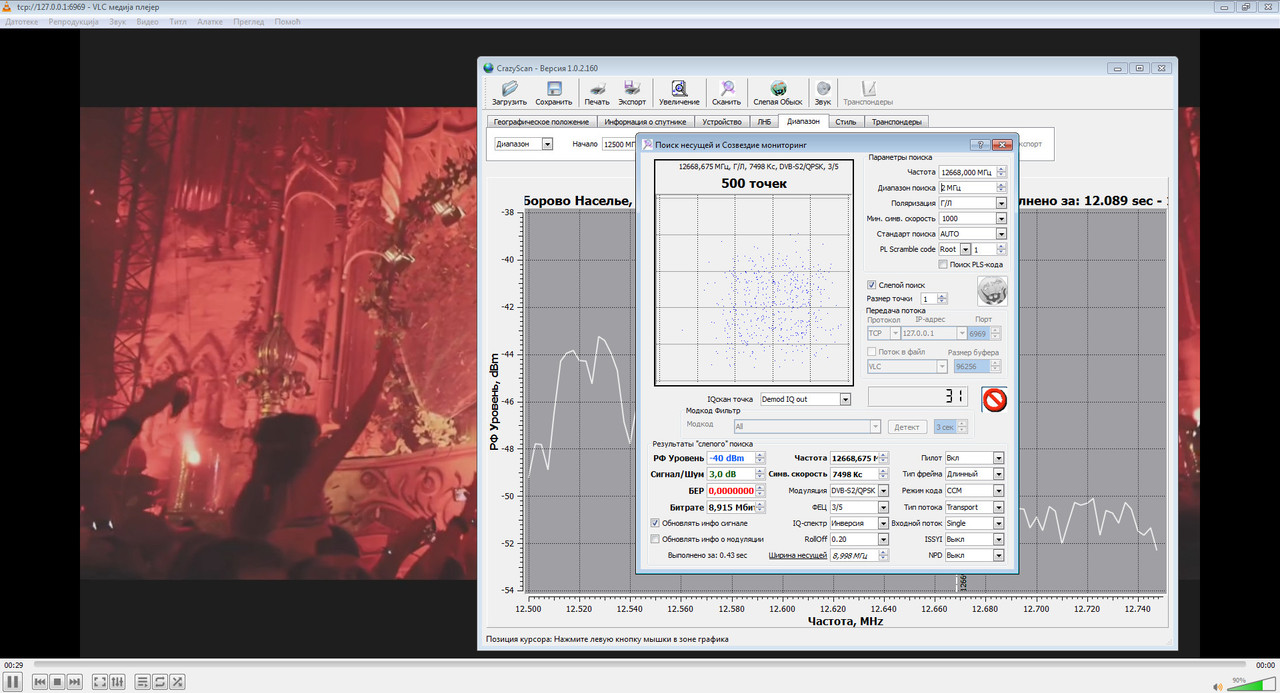The height and width of the screenshot is (693, 1280).
Task: Open the Пилот Вкл dropdown
Action: [998, 458]
